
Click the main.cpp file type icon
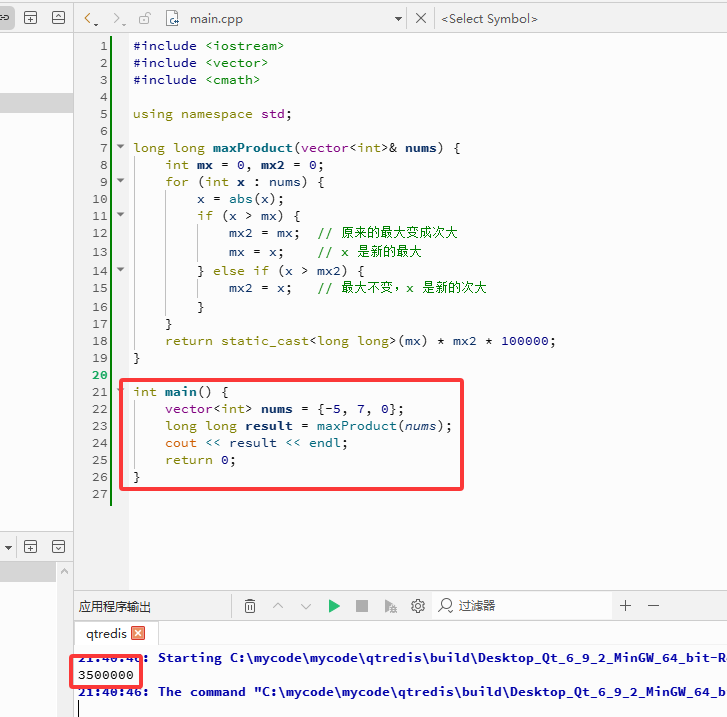point(172,19)
